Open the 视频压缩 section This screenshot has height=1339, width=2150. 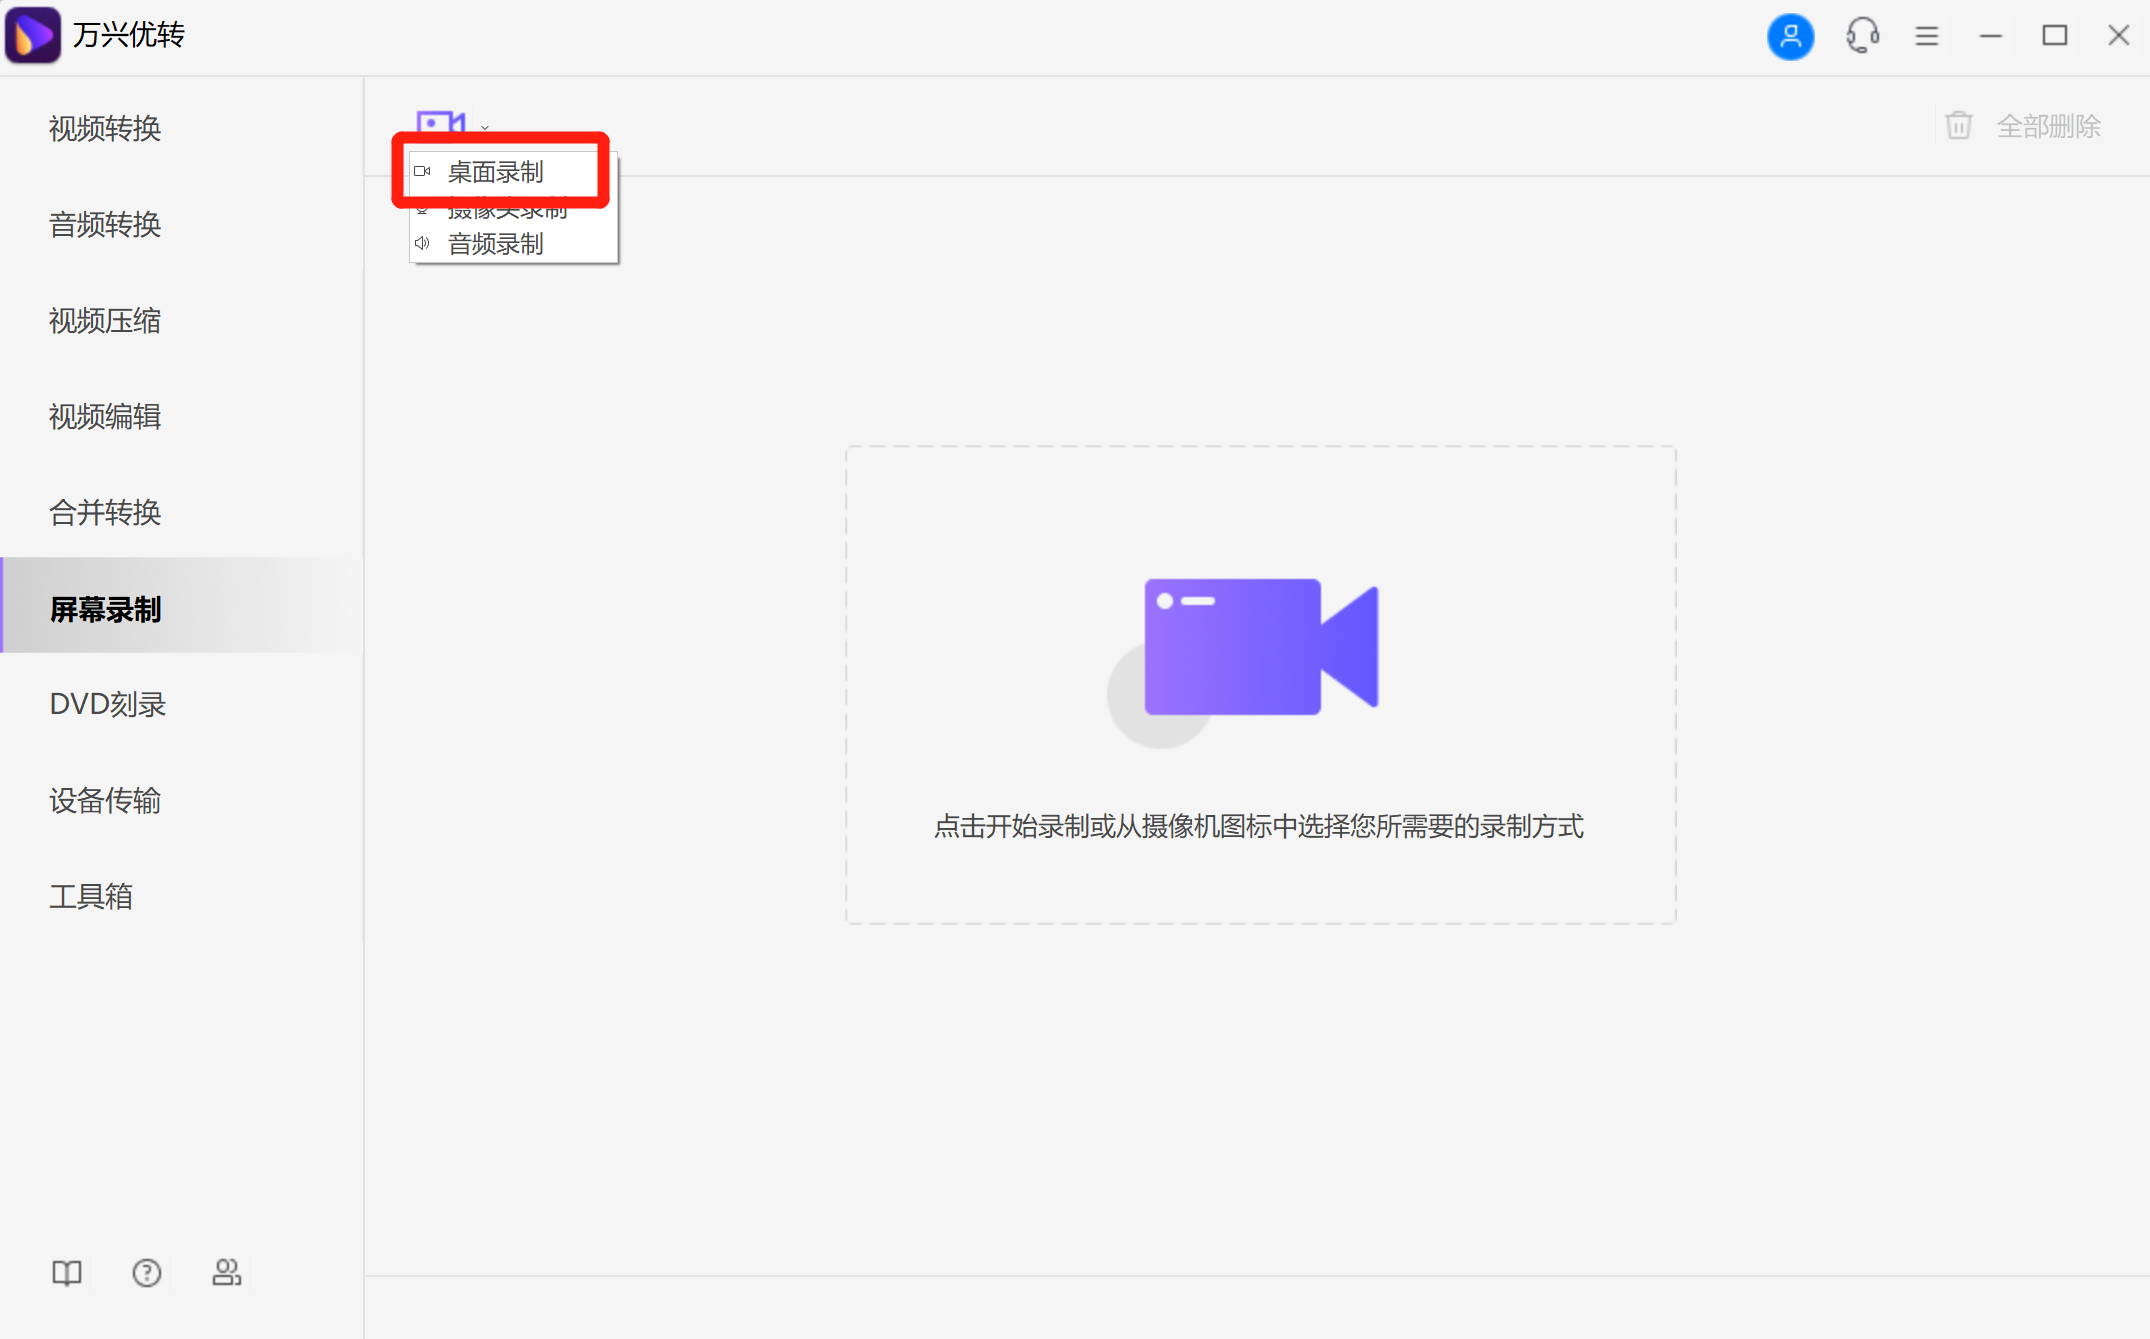tap(105, 320)
